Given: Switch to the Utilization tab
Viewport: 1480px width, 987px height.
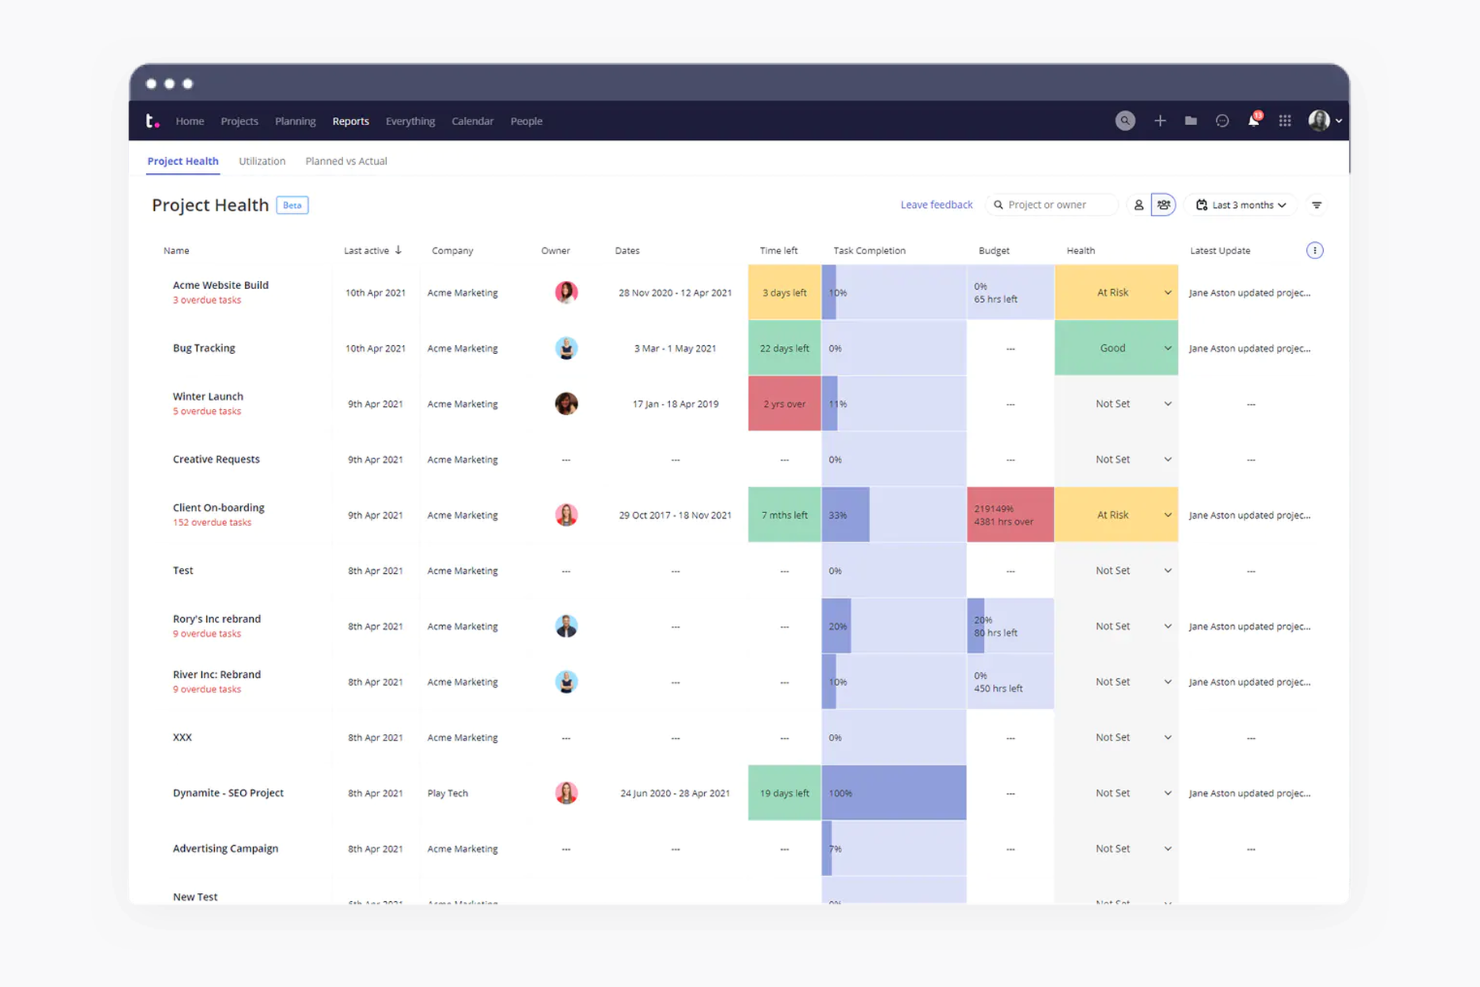Looking at the screenshot, I should click(262, 161).
